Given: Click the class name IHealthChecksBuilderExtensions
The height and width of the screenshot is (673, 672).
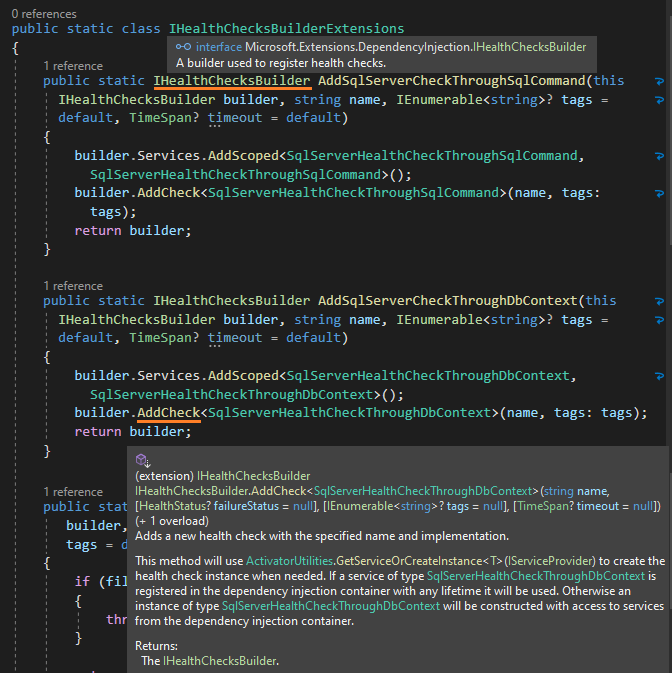Looking at the screenshot, I should 286,29.
